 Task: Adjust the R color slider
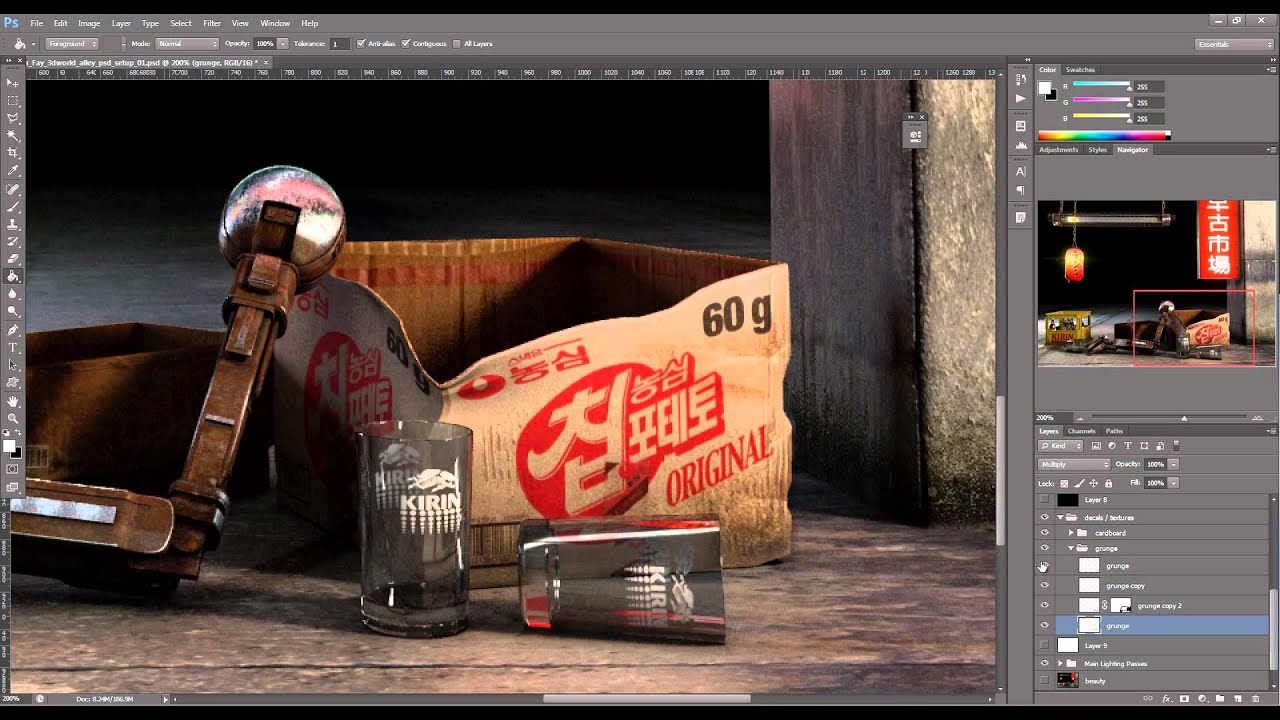tap(1130, 88)
